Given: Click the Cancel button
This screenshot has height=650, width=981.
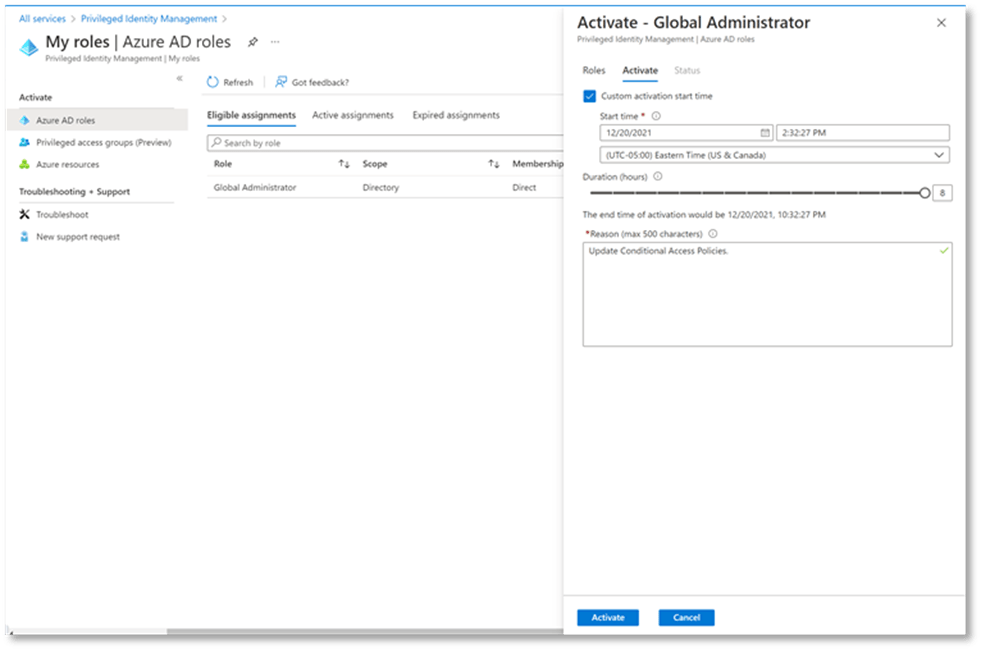Looking at the screenshot, I should [x=686, y=617].
